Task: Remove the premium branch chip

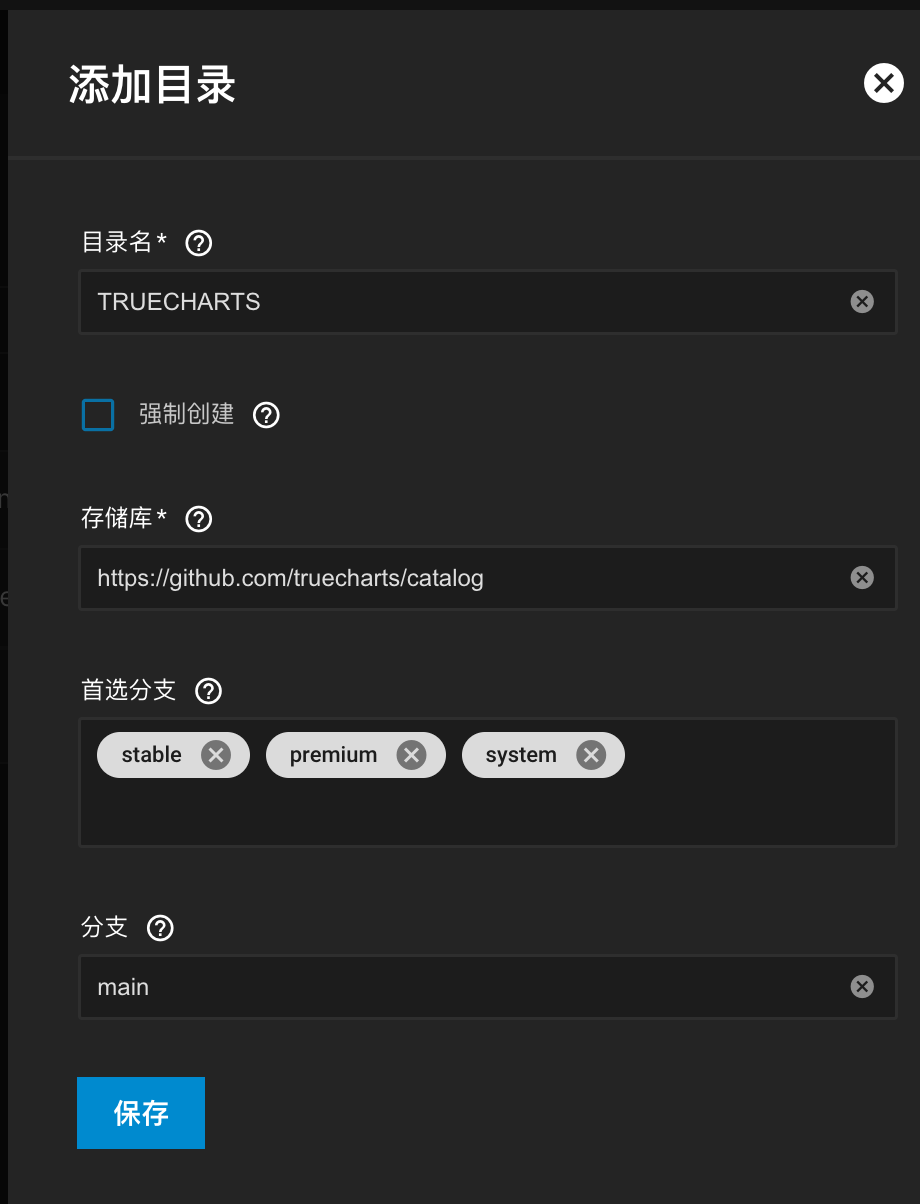Action: coord(411,755)
